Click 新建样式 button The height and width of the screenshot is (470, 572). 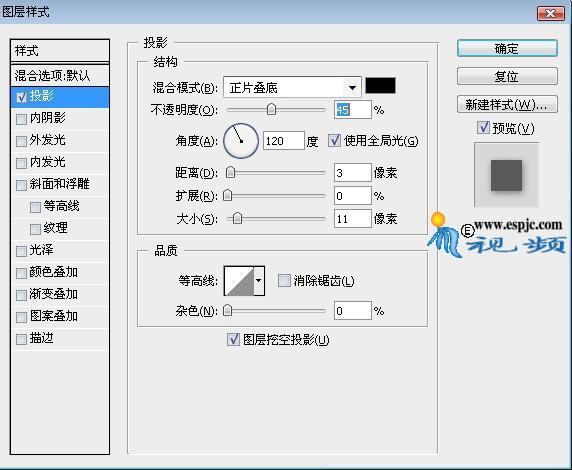tap(507, 104)
